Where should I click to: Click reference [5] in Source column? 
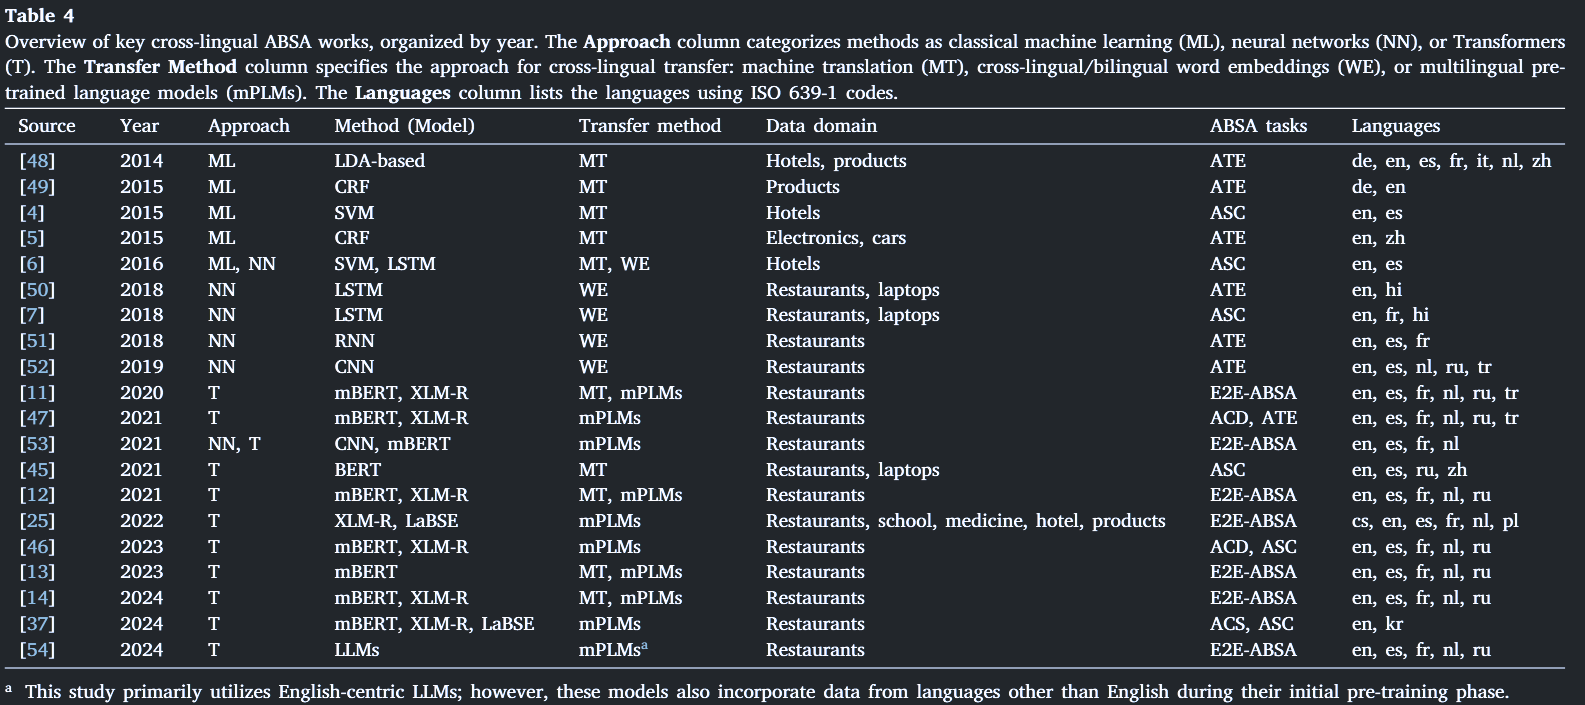32,237
